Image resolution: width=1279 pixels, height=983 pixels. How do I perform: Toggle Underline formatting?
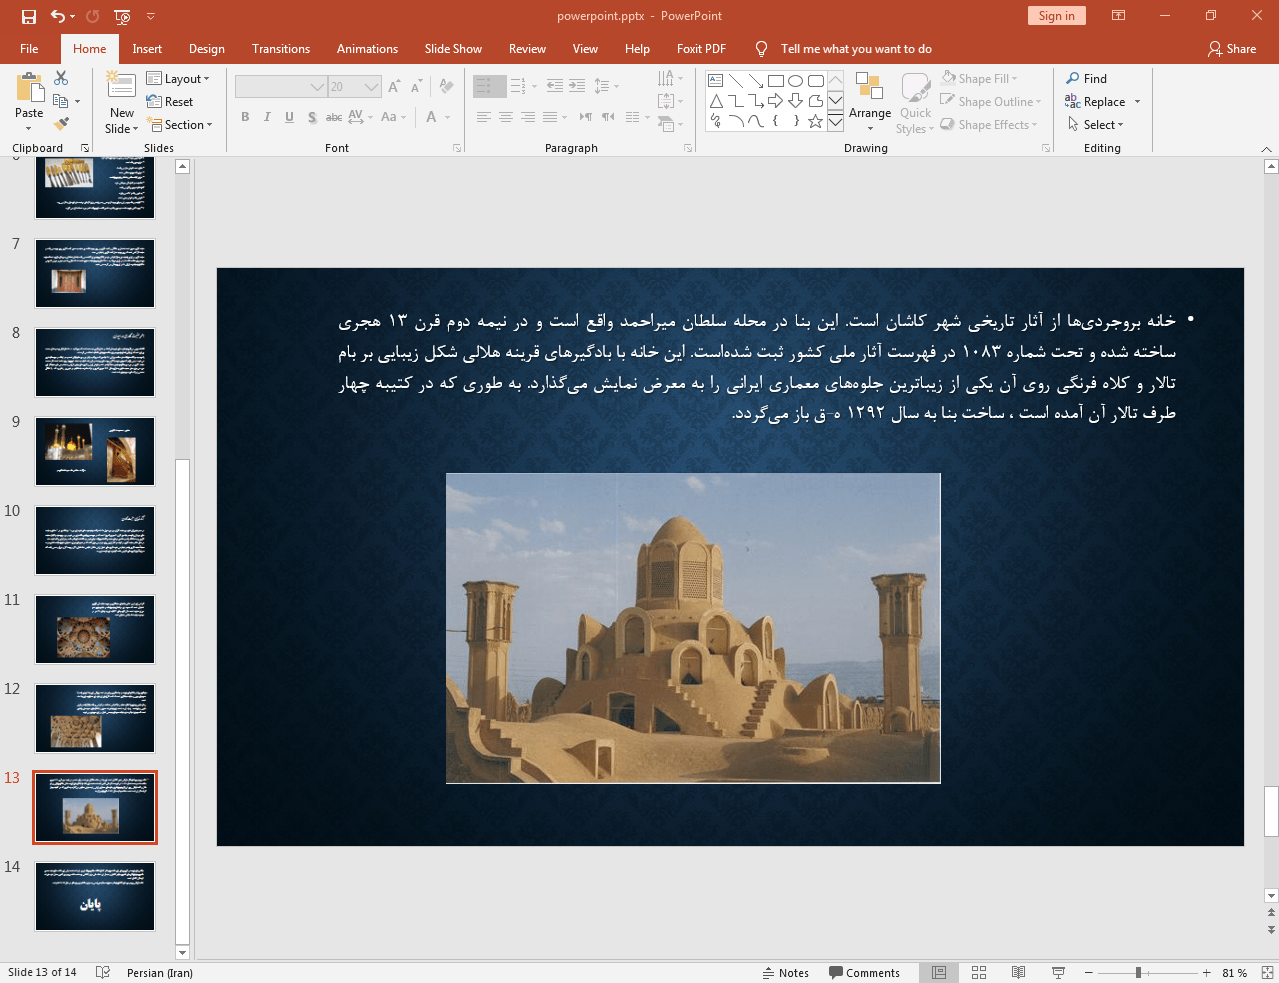[289, 117]
